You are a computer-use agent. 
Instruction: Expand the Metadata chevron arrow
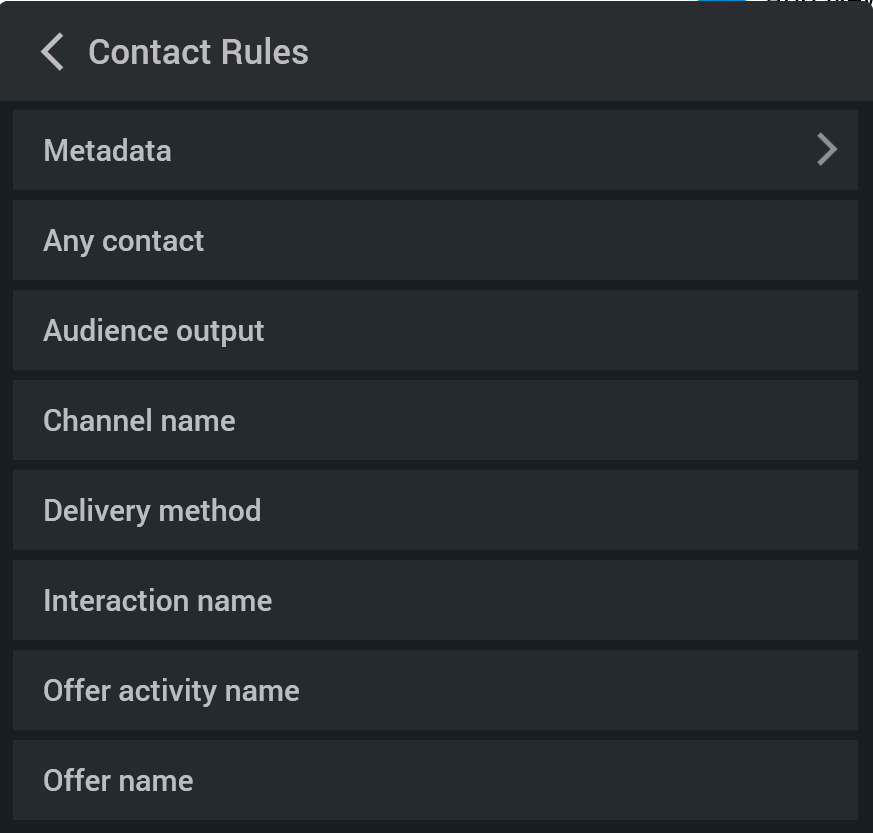[x=826, y=150]
